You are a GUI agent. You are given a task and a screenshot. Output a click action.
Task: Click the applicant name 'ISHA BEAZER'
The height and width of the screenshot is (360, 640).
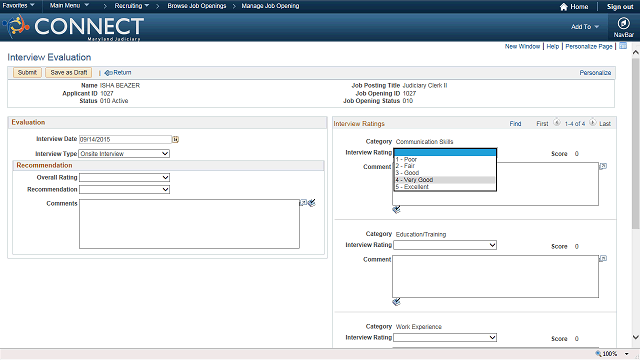click(120, 86)
